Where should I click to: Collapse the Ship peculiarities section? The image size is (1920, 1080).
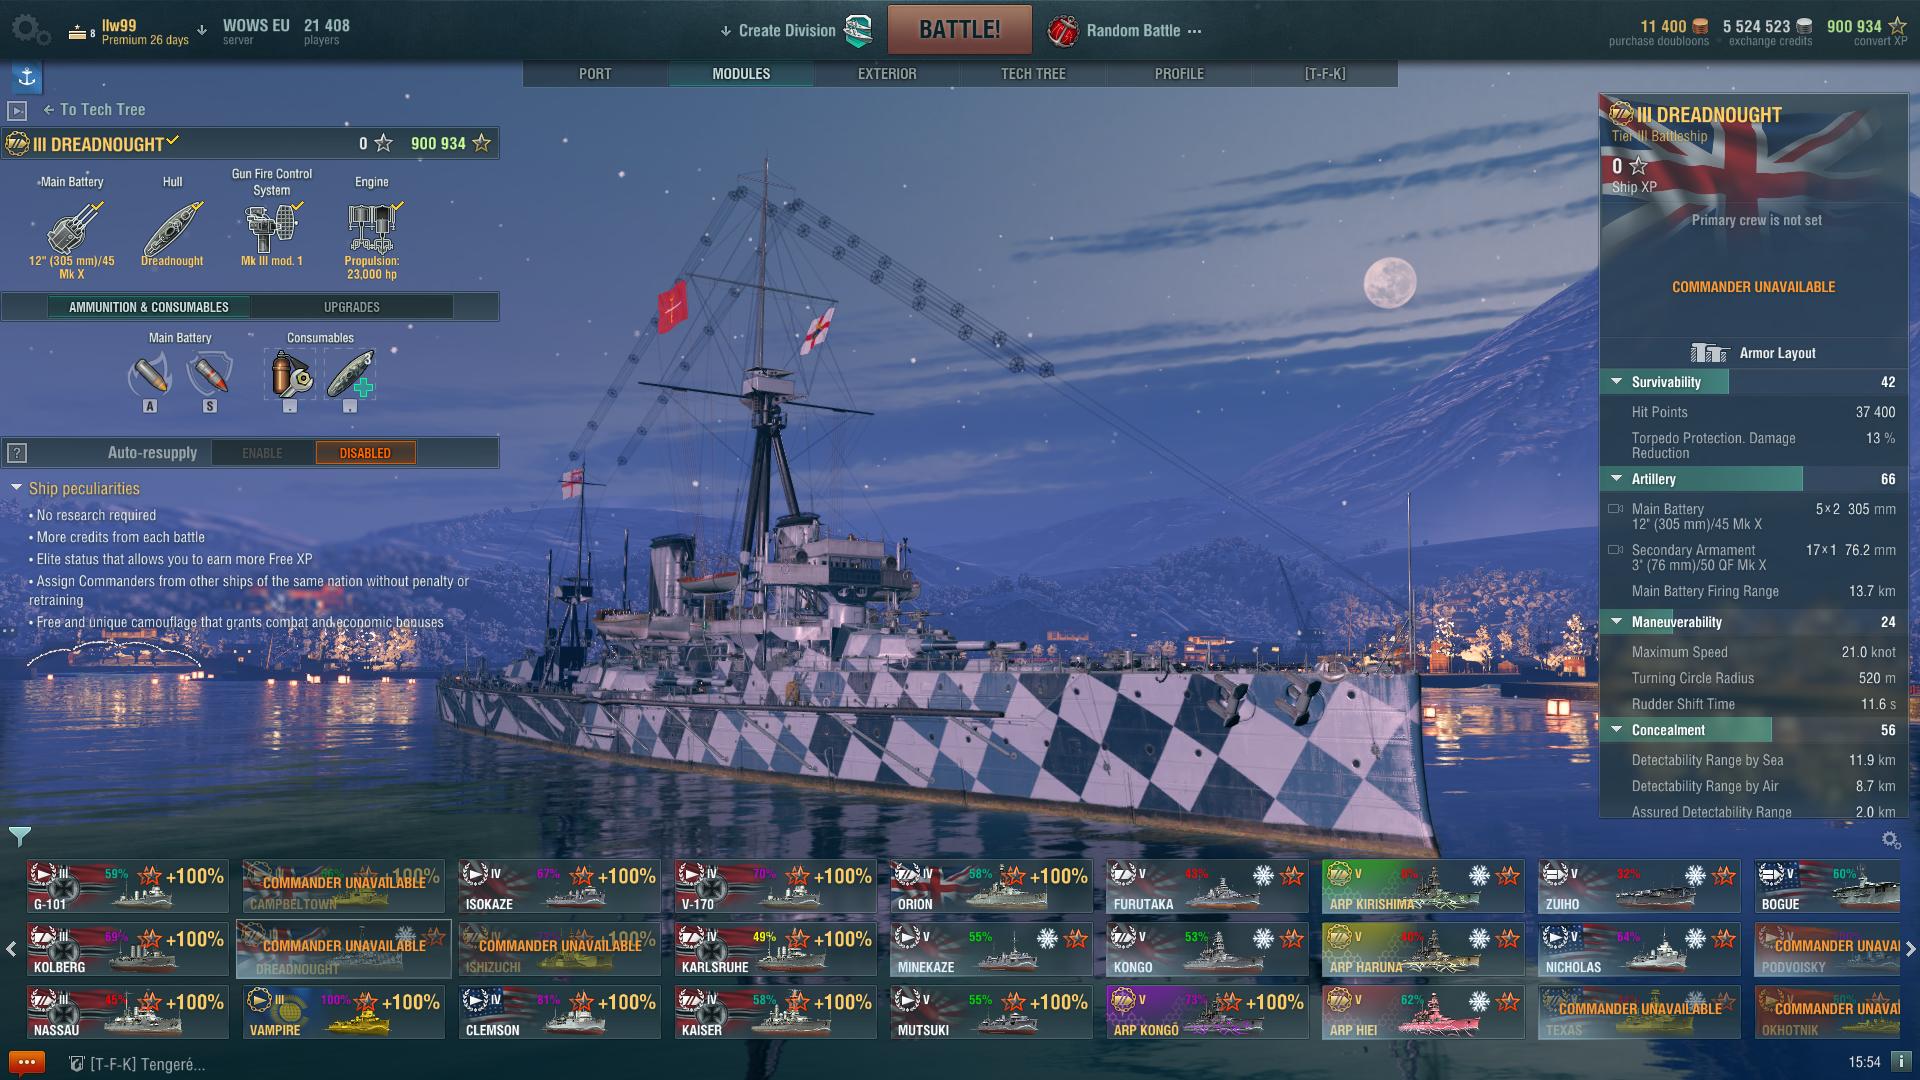click(x=16, y=488)
